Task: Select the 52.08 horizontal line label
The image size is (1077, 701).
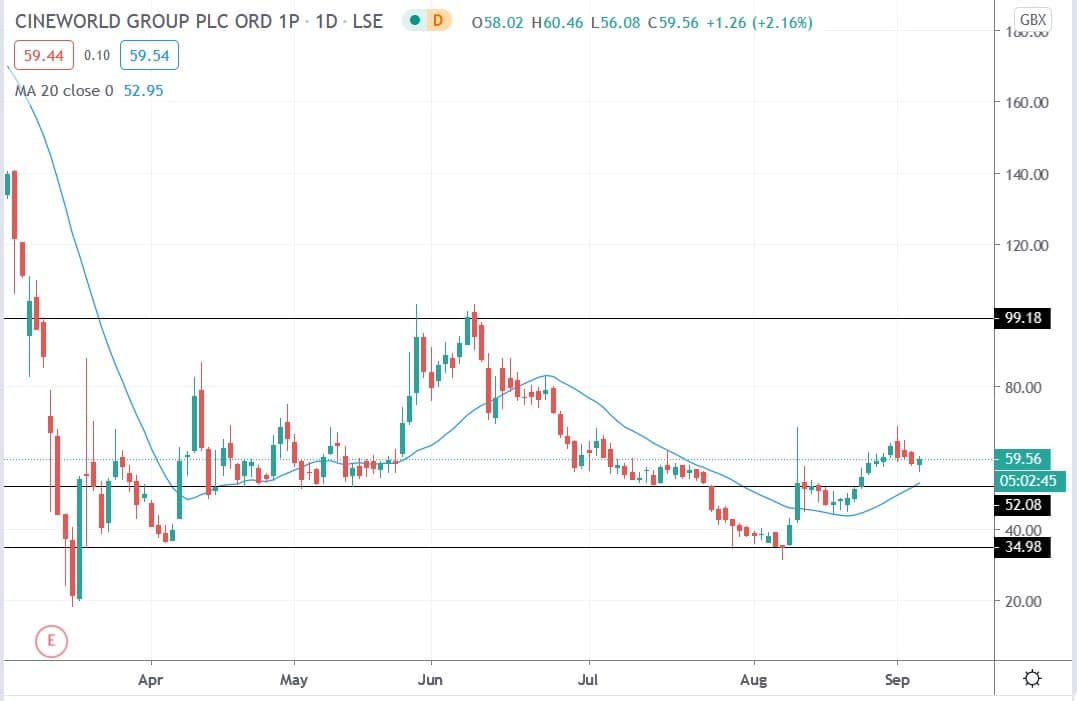Action: (1022, 505)
